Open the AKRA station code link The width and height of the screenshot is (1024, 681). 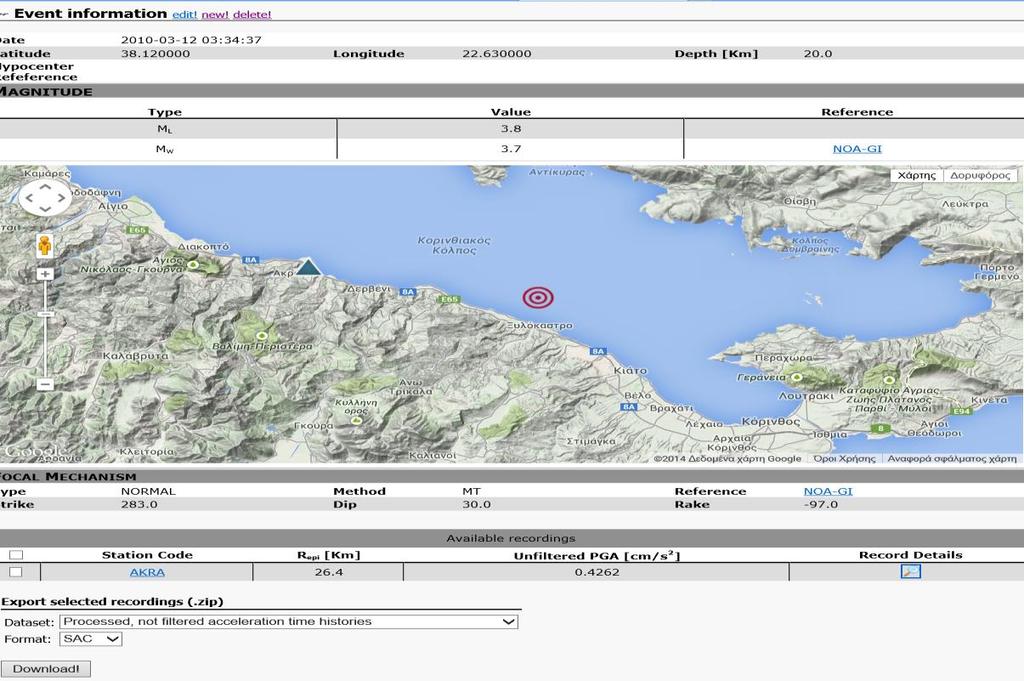(147, 572)
